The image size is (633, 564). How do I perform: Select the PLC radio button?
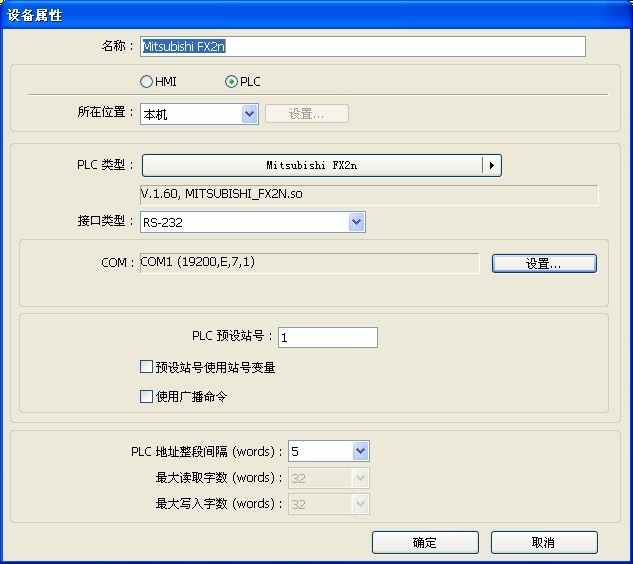tap(231, 82)
